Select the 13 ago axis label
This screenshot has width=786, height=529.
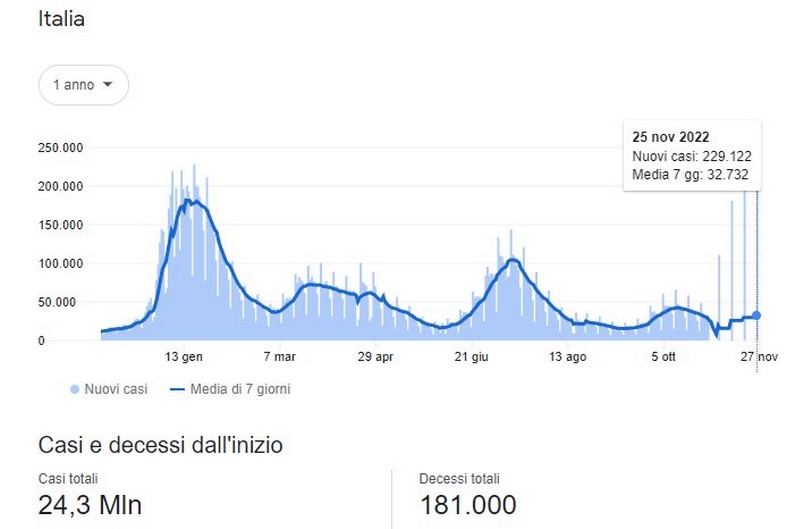tap(568, 357)
